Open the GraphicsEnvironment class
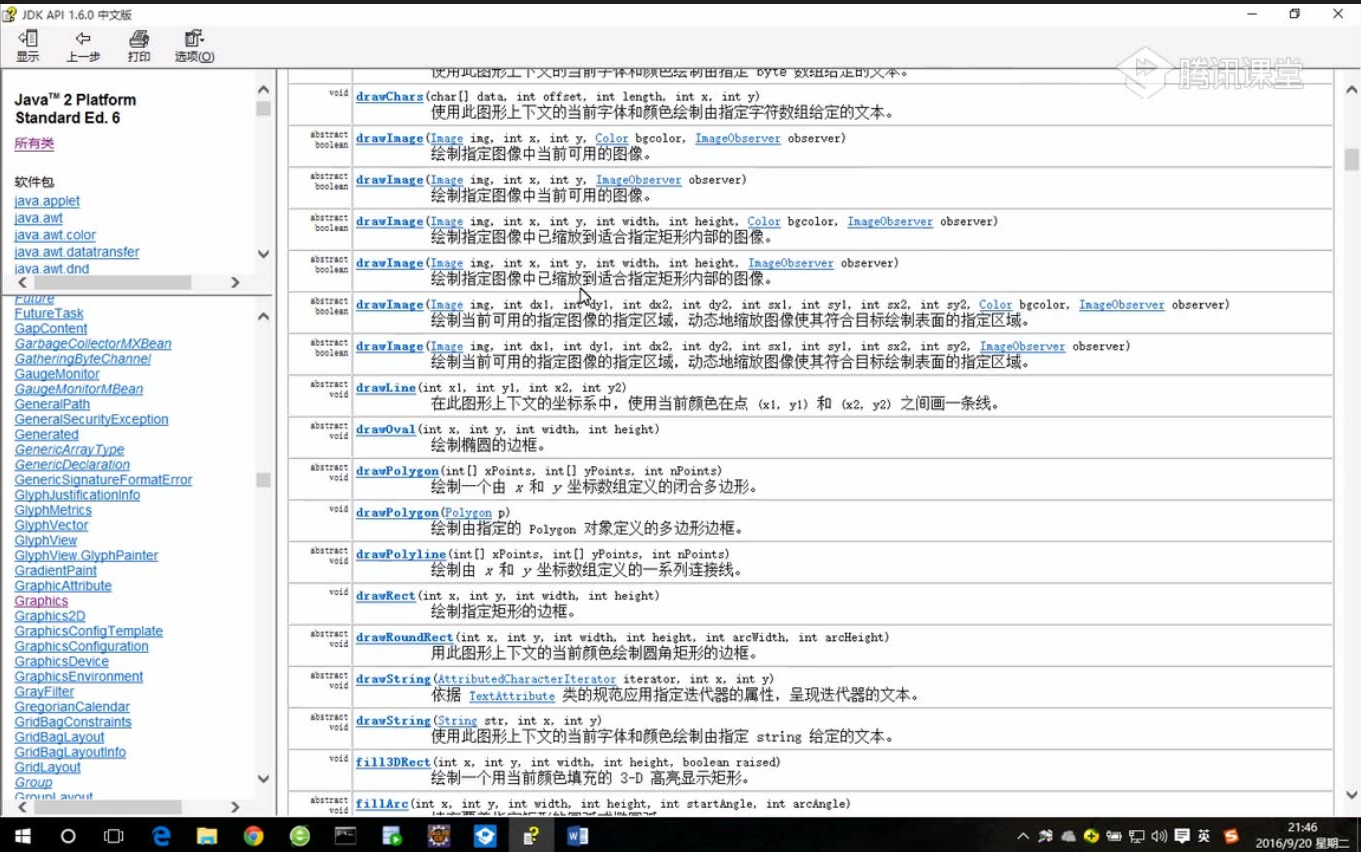This screenshot has height=852, width=1361. coord(79,677)
